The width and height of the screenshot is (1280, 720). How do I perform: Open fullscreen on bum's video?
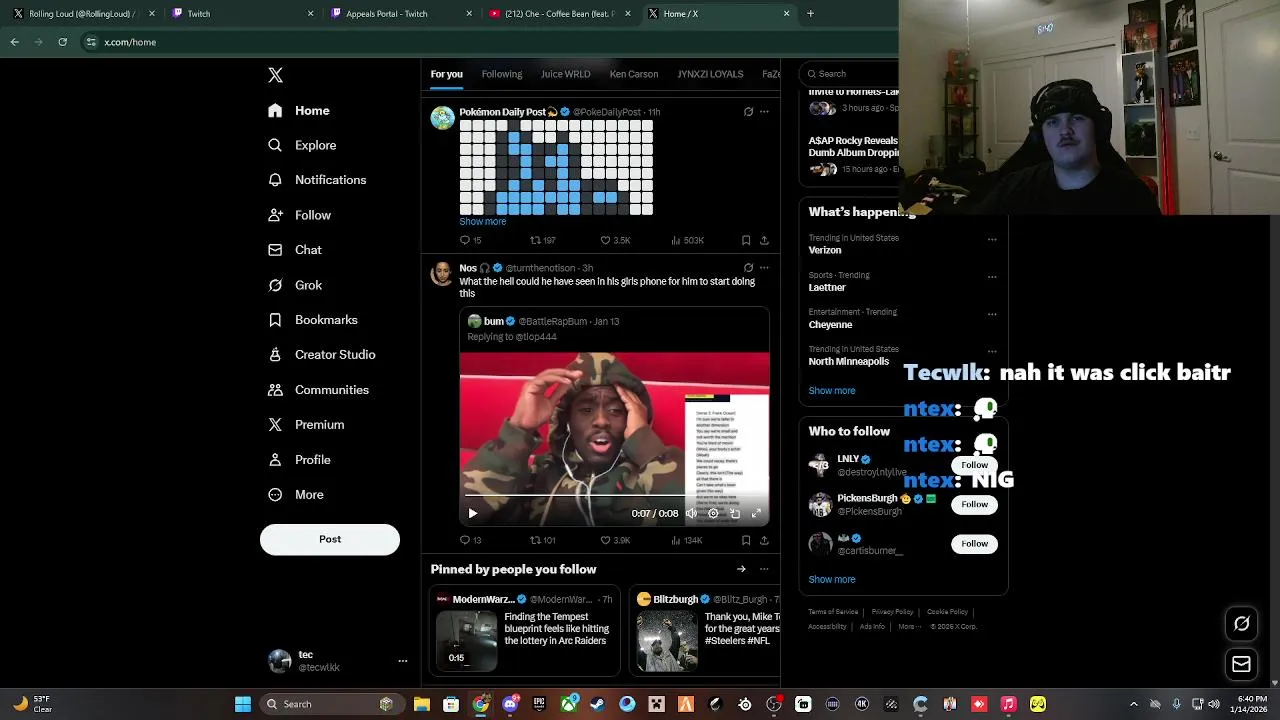(756, 513)
